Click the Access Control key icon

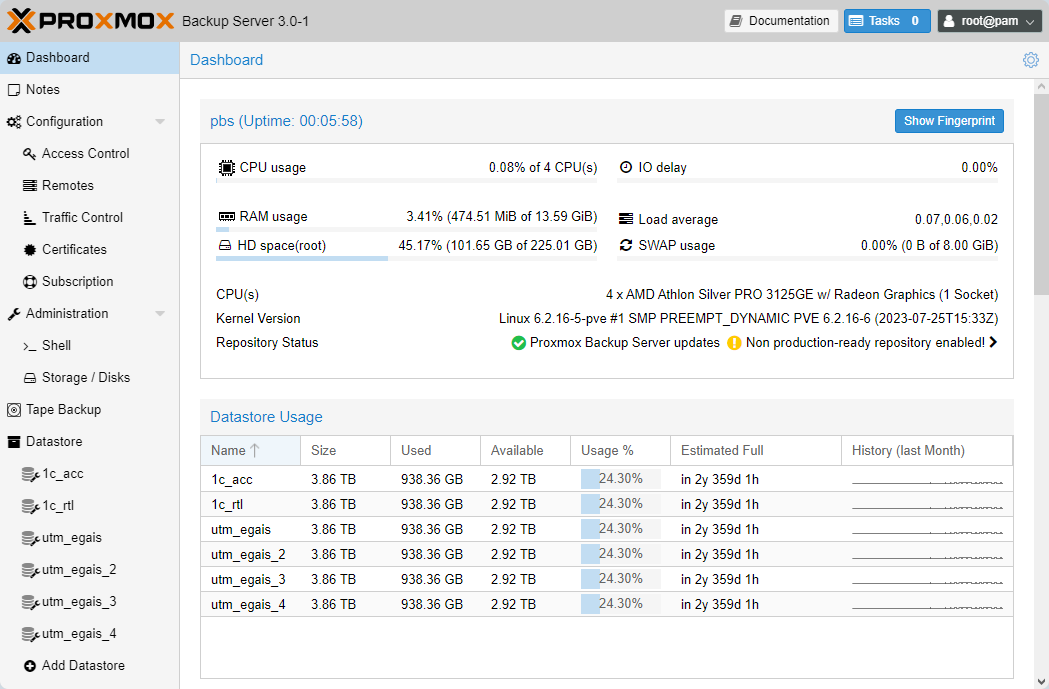30,154
